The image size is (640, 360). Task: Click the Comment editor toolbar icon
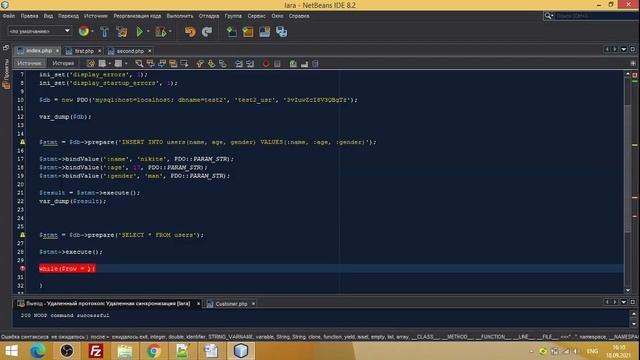click(293, 64)
